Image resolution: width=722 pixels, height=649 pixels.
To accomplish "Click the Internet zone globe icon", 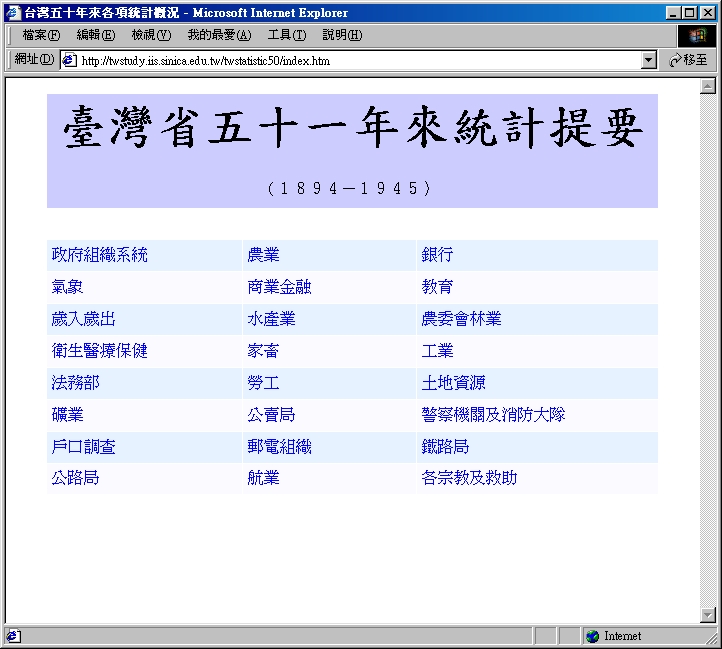I will pyautogui.click(x=592, y=636).
